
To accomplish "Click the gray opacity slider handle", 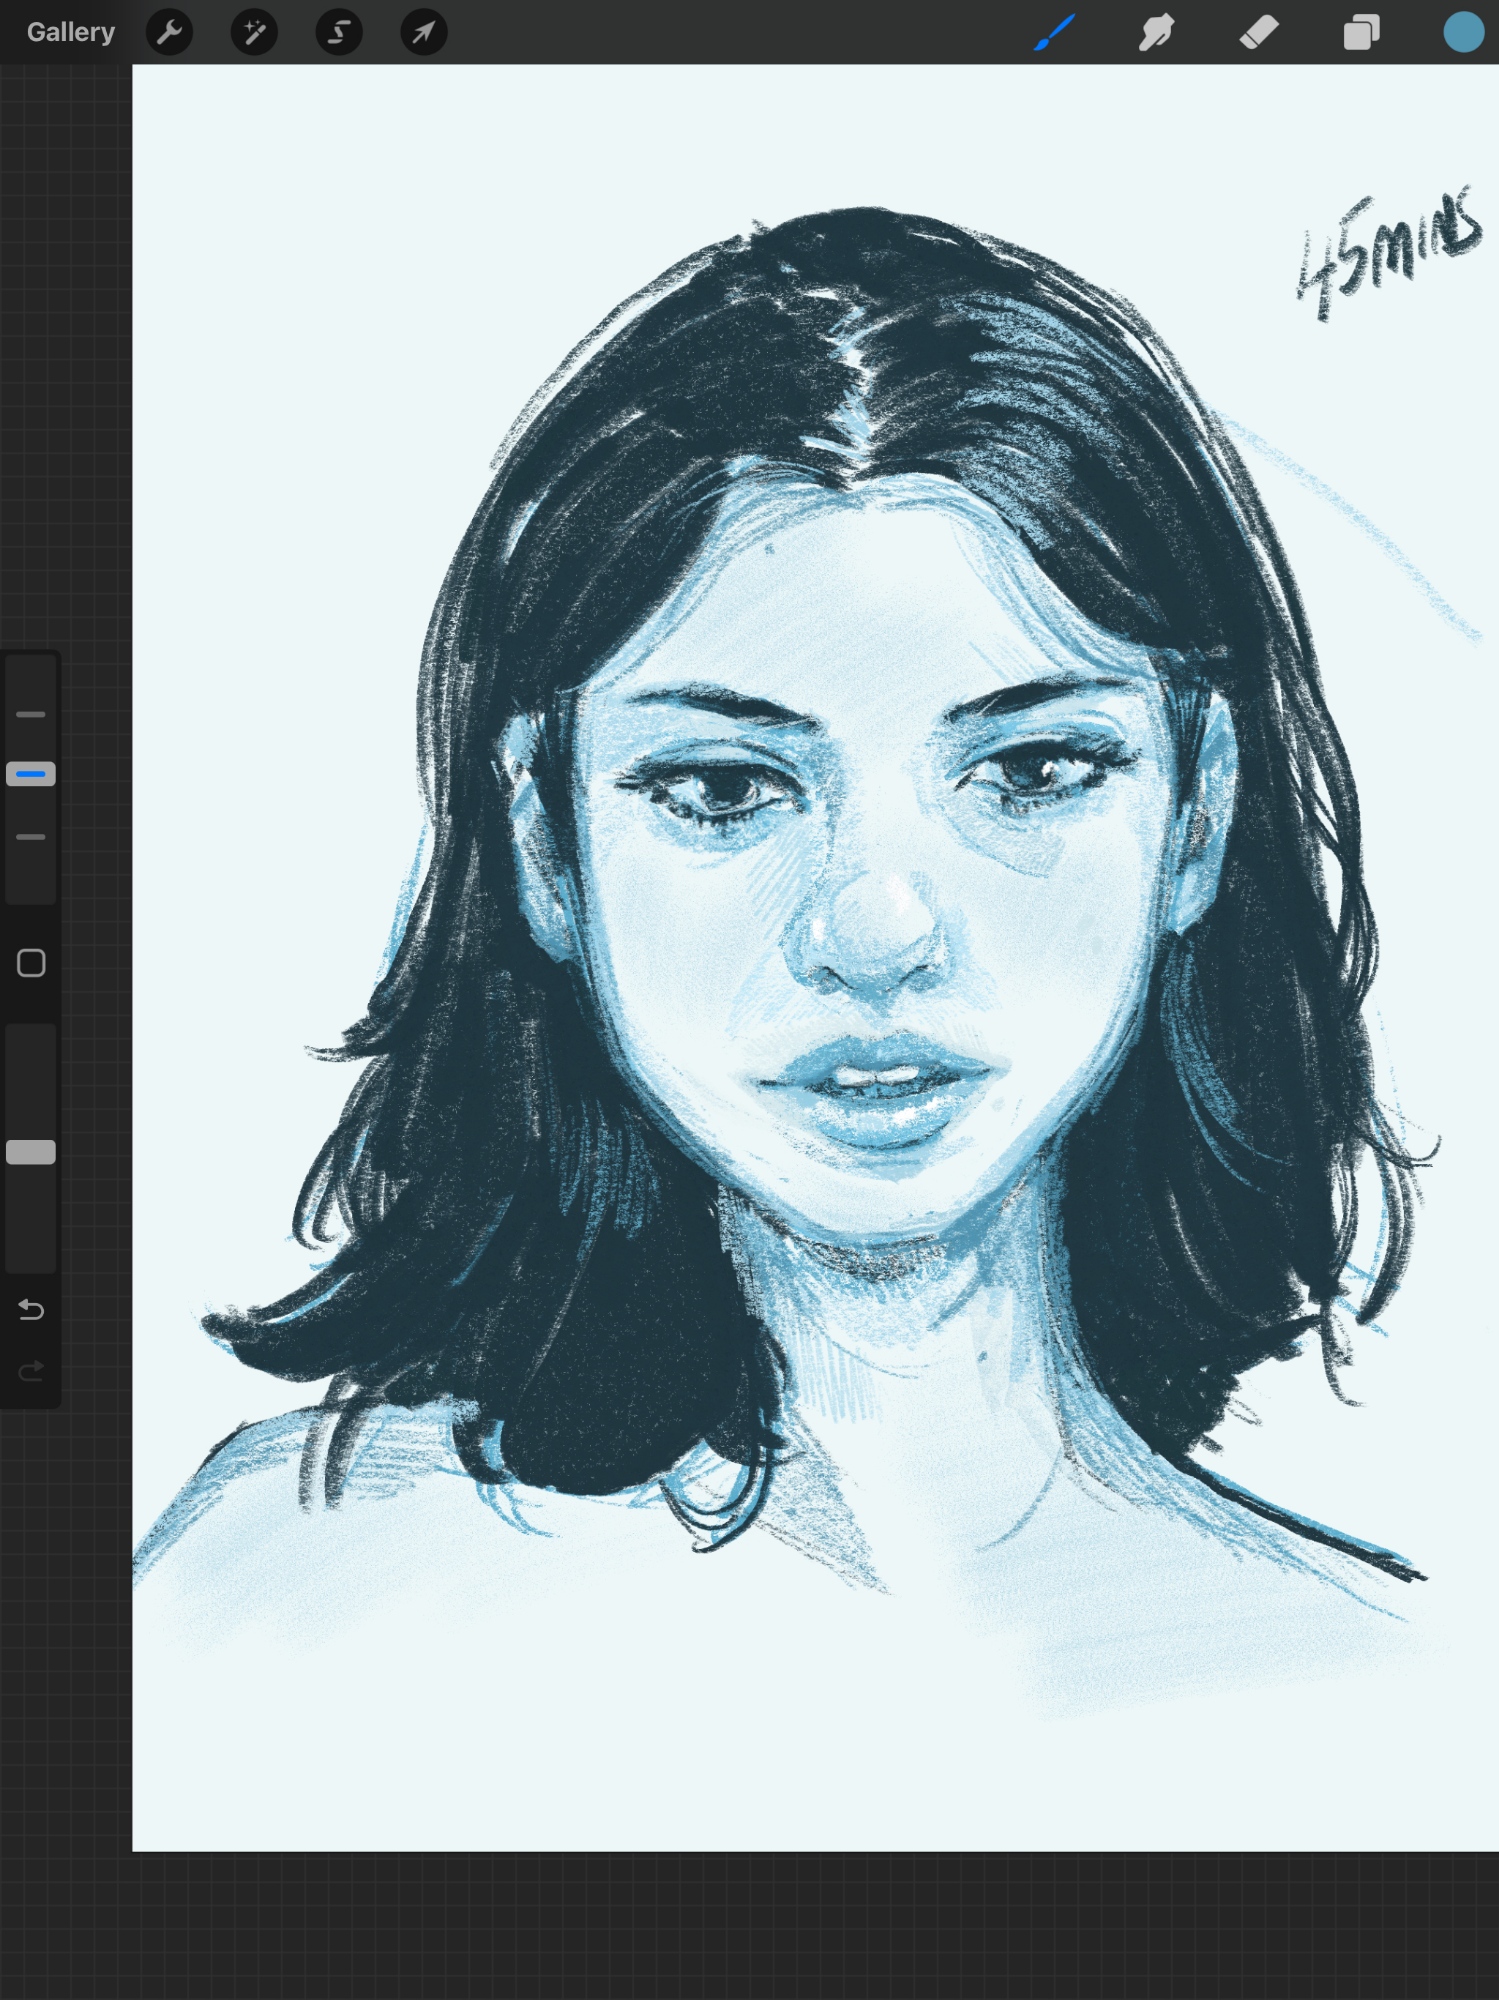I will click(31, 1152).
